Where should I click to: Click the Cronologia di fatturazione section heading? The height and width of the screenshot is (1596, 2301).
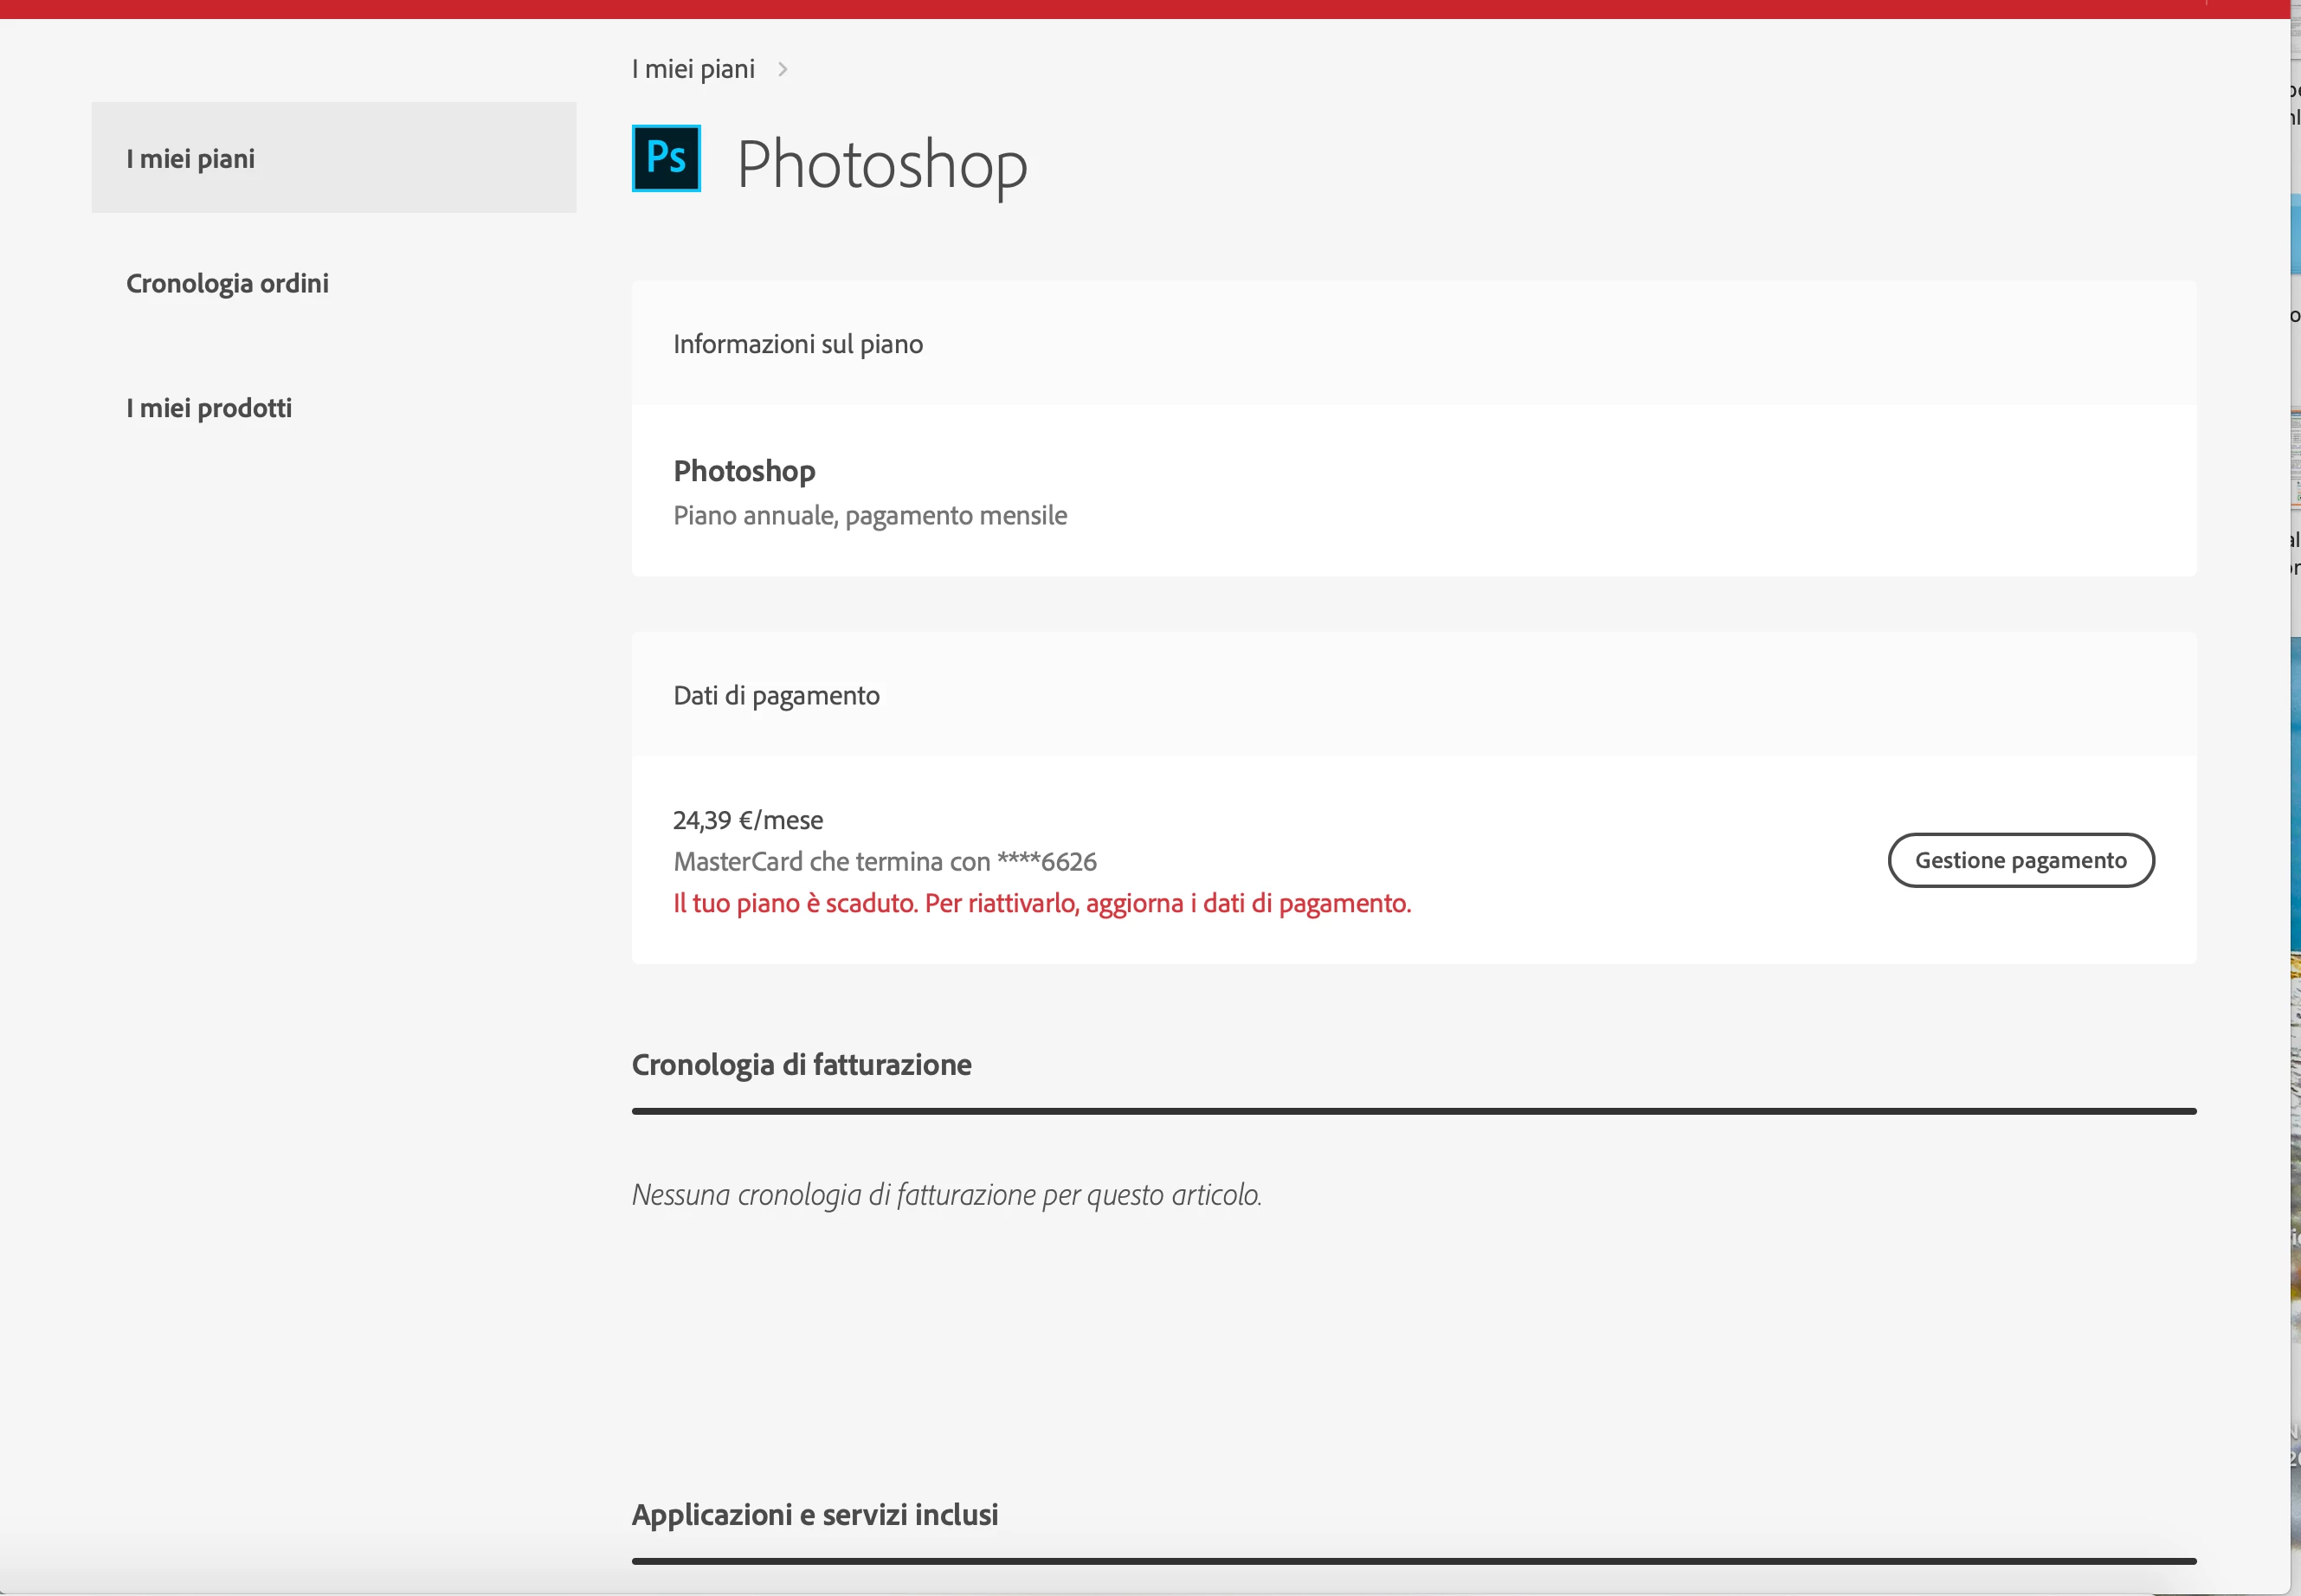tap(801, 1064)
